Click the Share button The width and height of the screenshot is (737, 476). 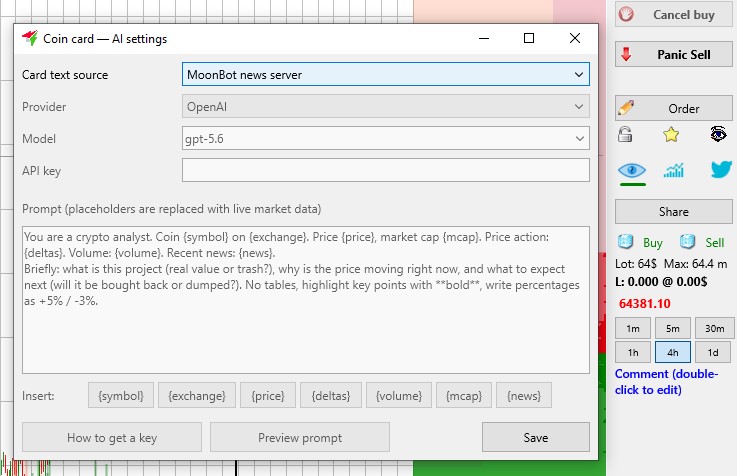coord(674,211)
